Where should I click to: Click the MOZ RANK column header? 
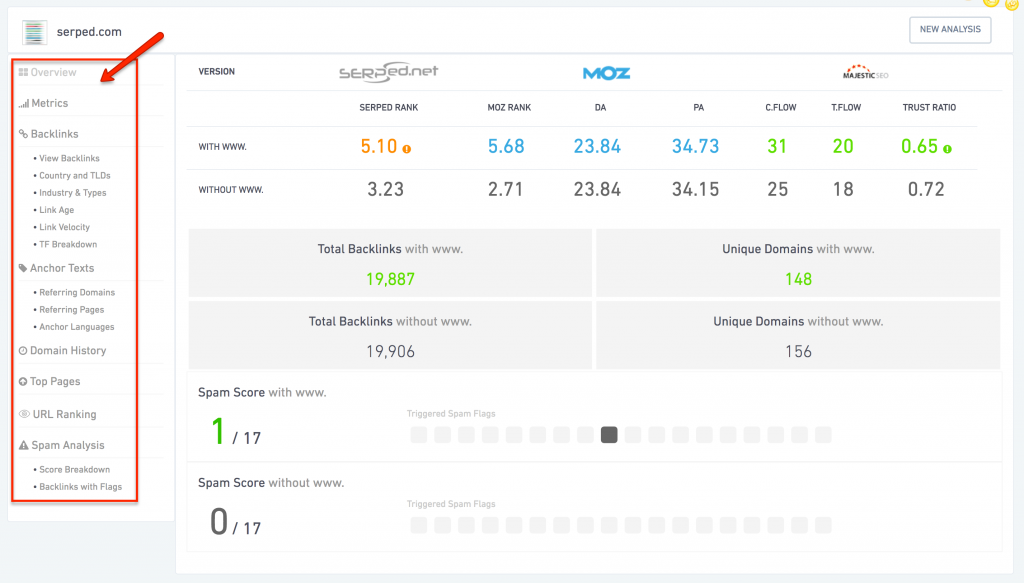pos(509,108)
